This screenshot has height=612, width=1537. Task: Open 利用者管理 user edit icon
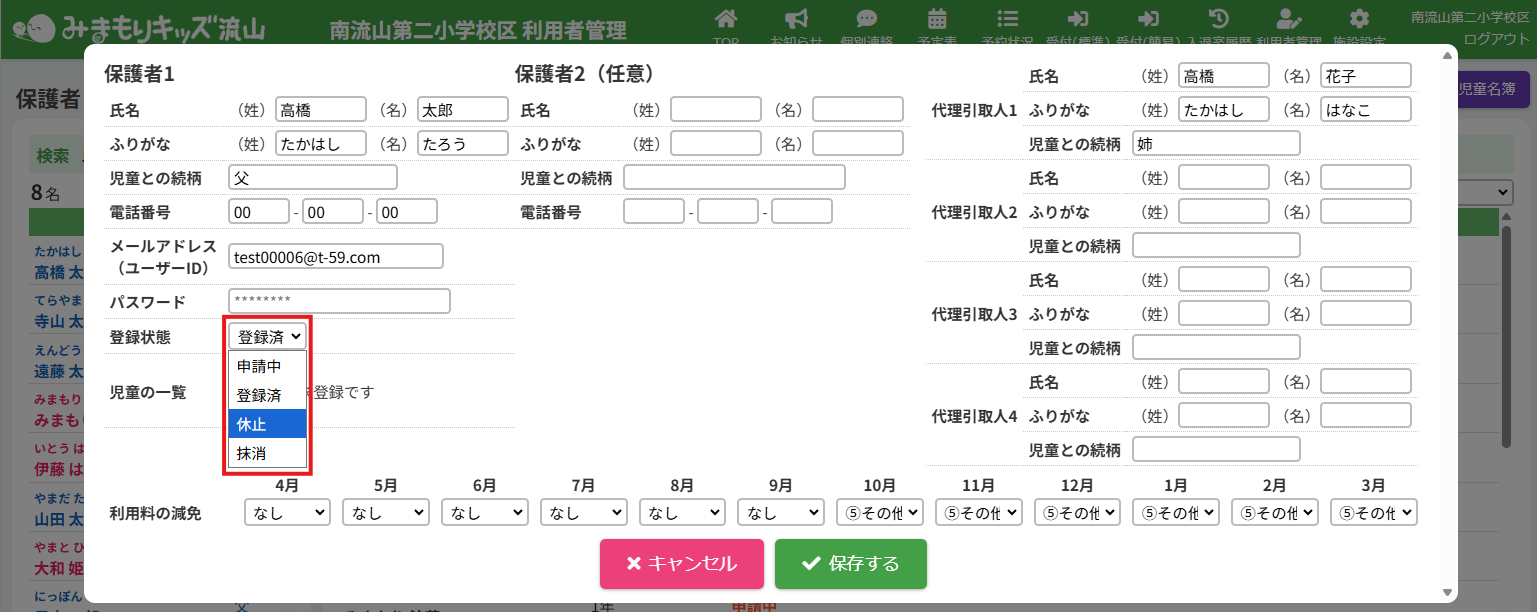[1289, 20]
